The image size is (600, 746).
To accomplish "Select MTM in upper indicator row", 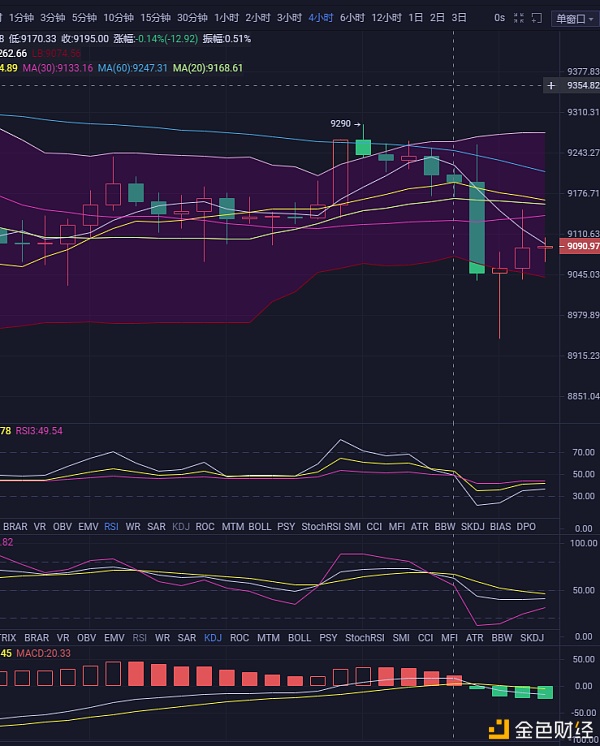I will click(x=233, y=527).
